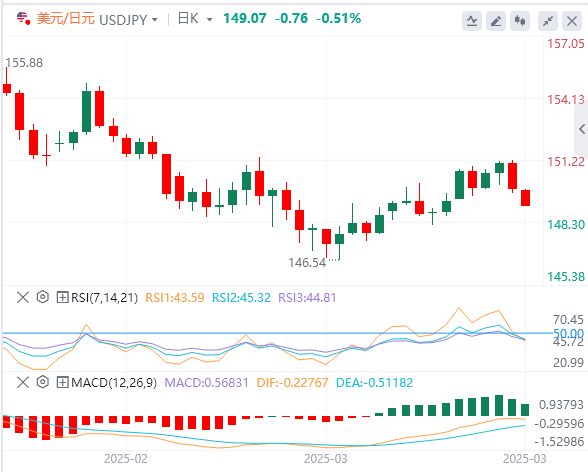Click the current price 149.07
Viewport: 588px width, 472px height.
tap(245, 18)
